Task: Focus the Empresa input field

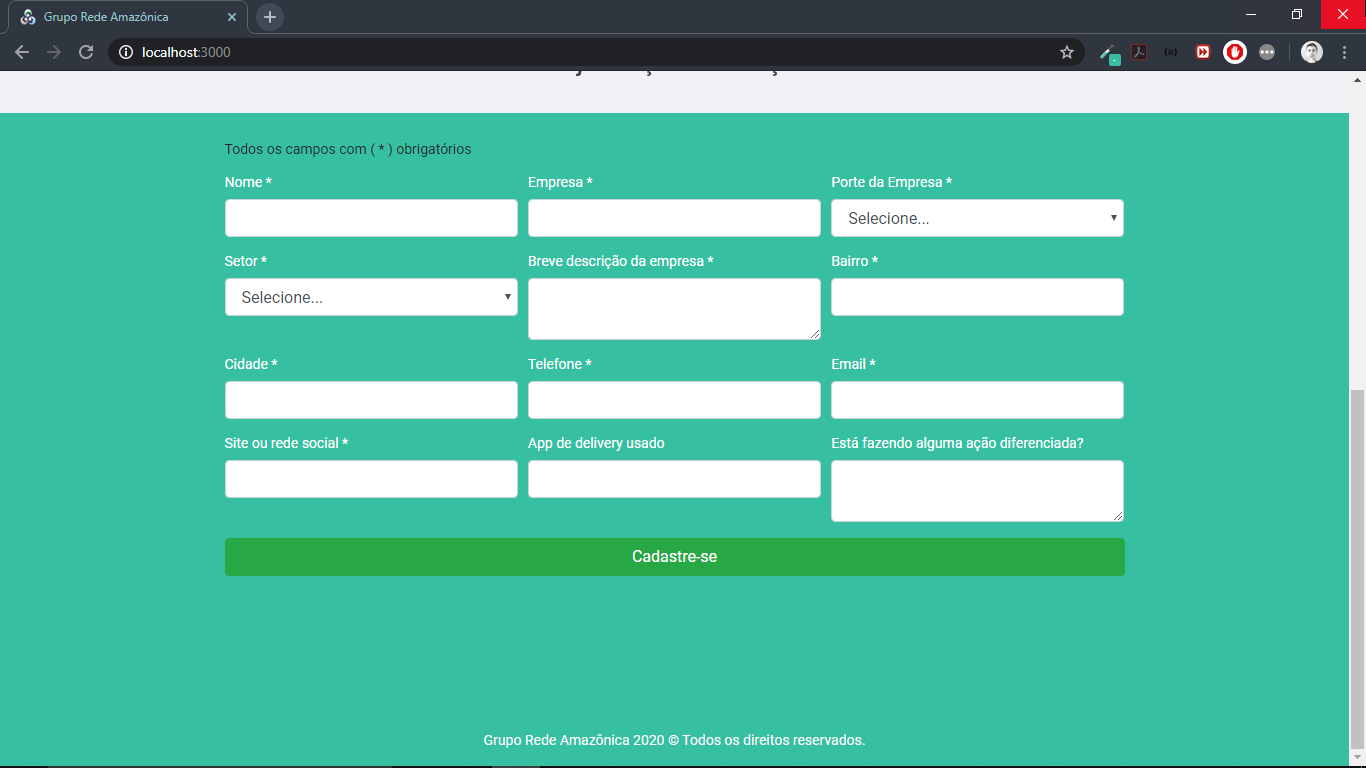Action: tap(674, 218)
